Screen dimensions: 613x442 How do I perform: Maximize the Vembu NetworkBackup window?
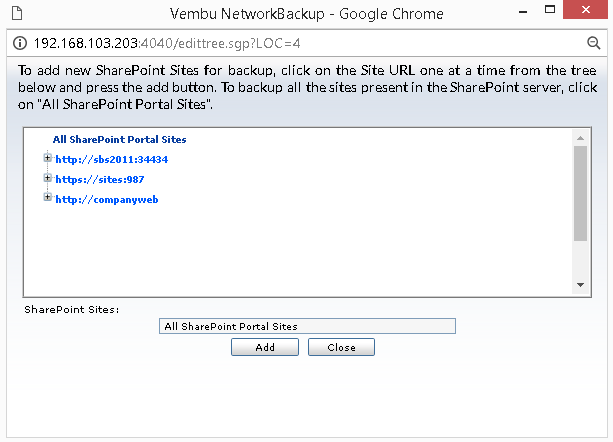pos(550,10)
